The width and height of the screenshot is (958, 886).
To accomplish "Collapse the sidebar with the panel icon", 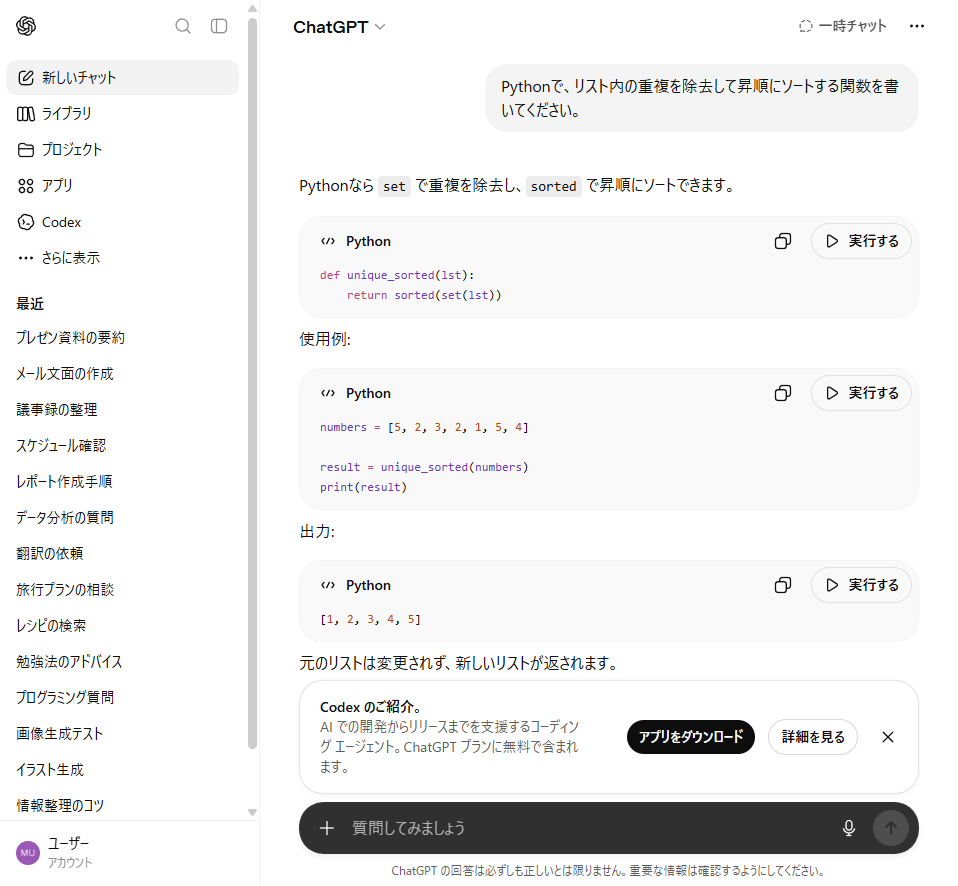I will [219, 26].
